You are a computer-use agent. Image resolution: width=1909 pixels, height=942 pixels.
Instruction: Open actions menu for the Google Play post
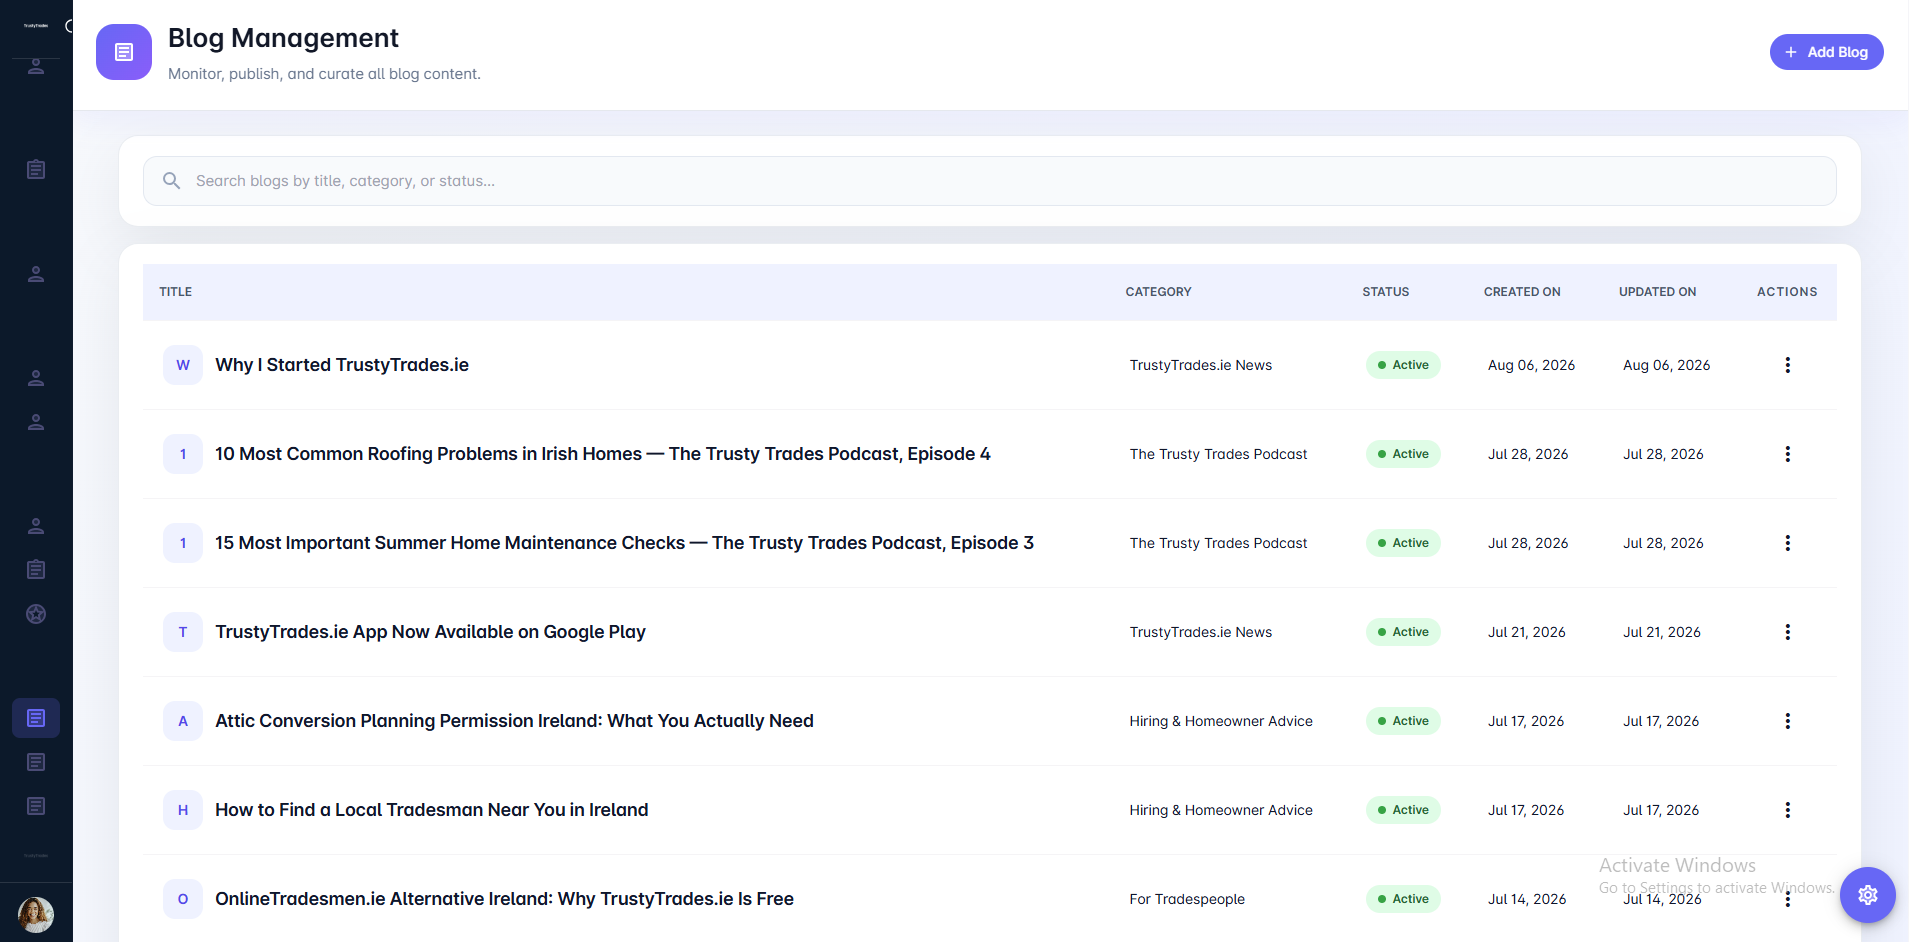[1788, 632]
